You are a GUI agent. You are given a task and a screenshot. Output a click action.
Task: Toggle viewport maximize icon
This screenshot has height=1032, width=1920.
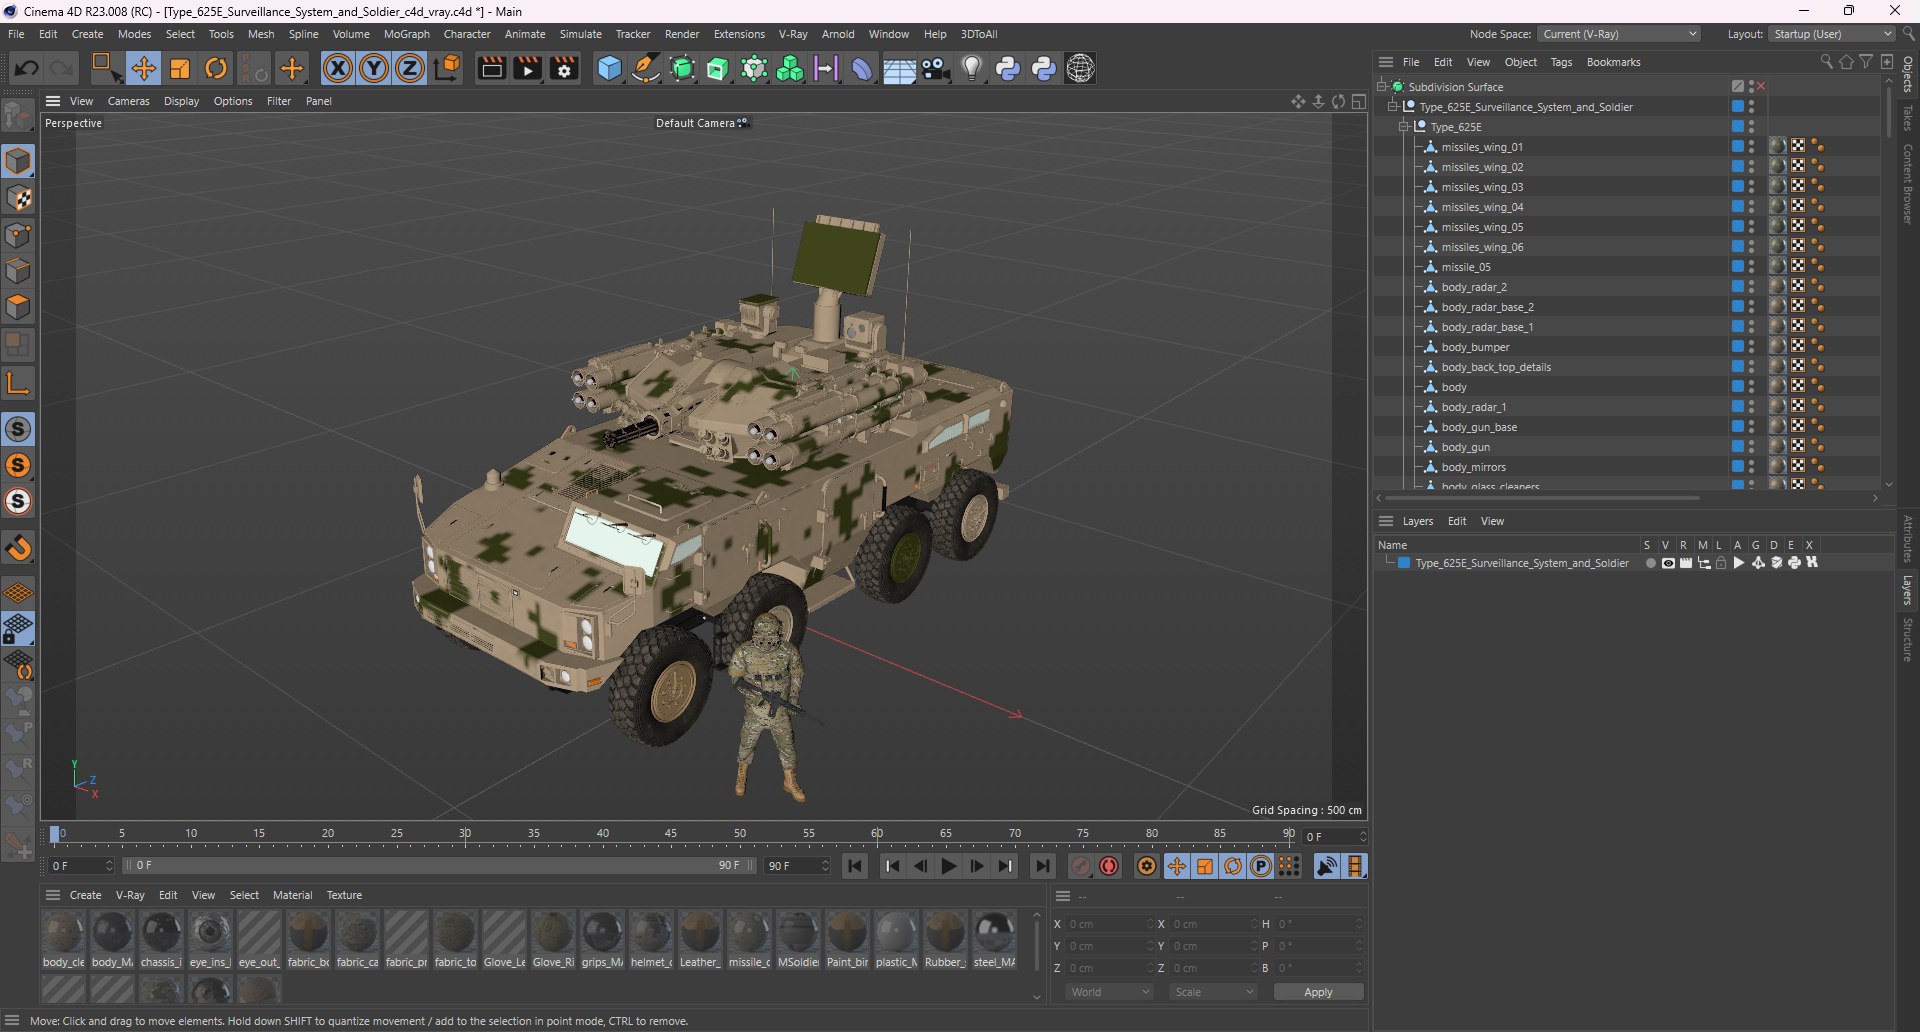[x=1358, y=101]
